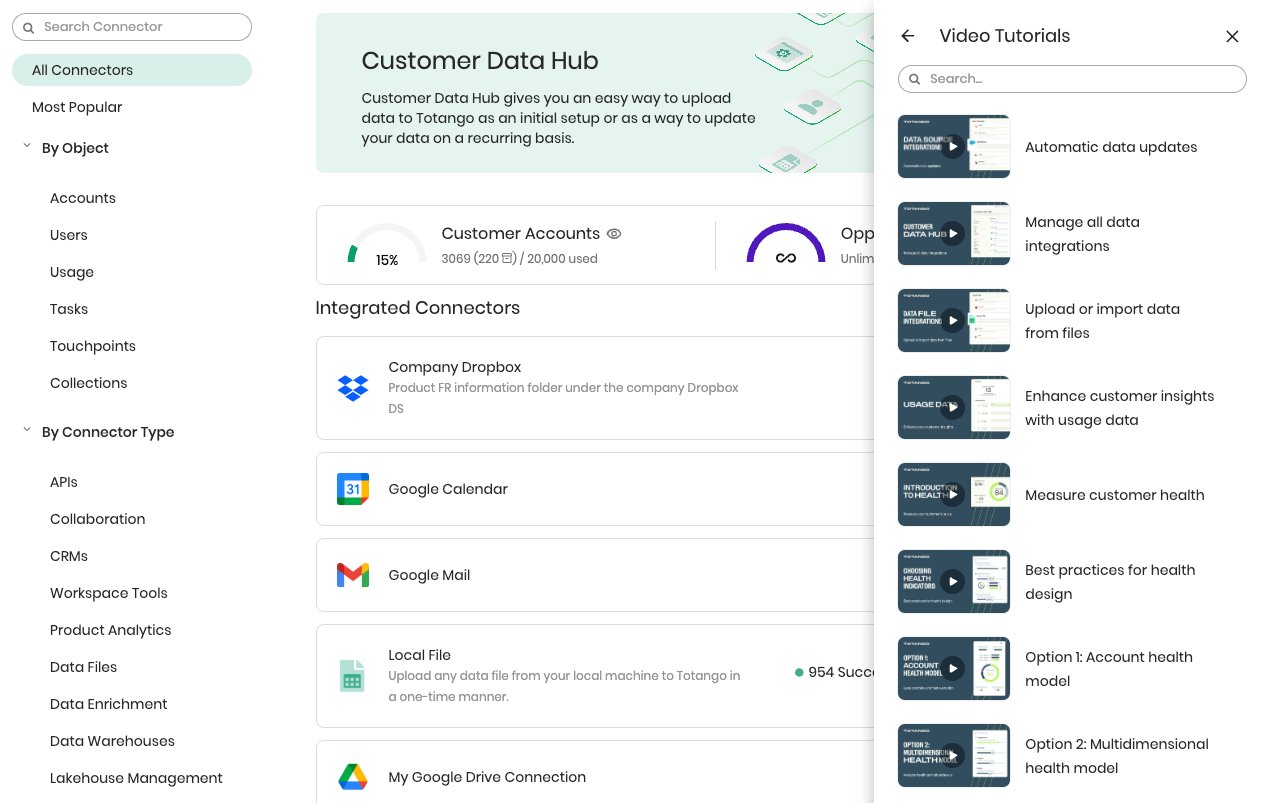Click the unlimited infinity gauge

point(786,245)
